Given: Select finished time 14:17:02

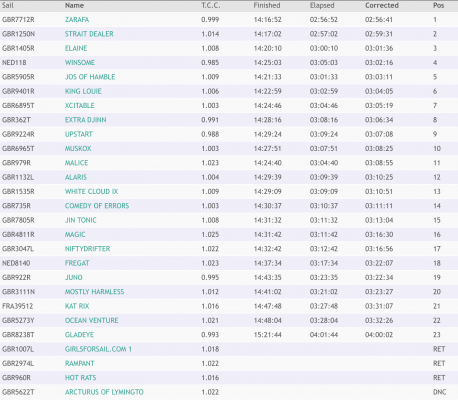Looking at the screenshot, I should click(268, 34).
